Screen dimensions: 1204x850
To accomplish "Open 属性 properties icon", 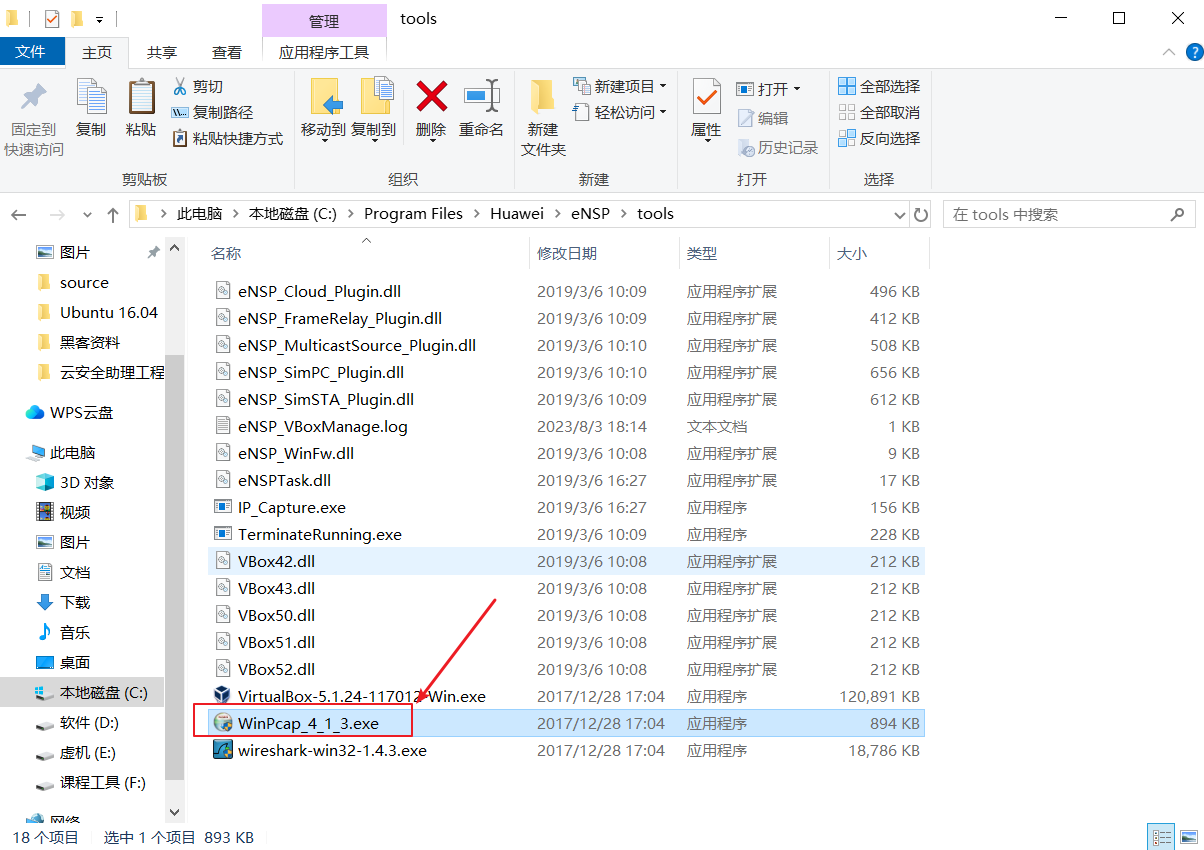I will point(706,97).
